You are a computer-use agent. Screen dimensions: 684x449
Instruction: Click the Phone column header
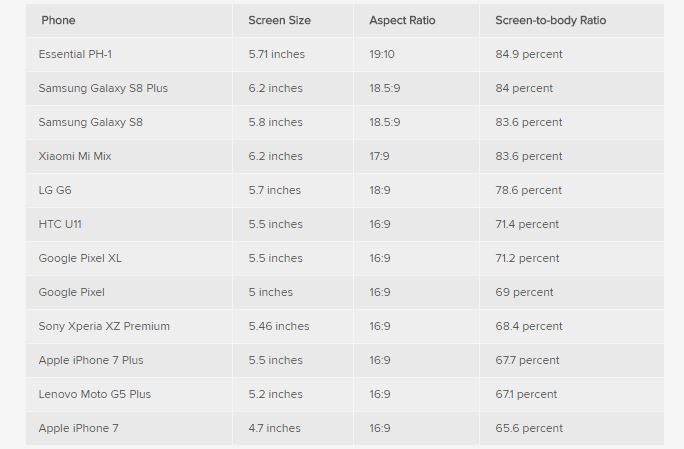58,20
